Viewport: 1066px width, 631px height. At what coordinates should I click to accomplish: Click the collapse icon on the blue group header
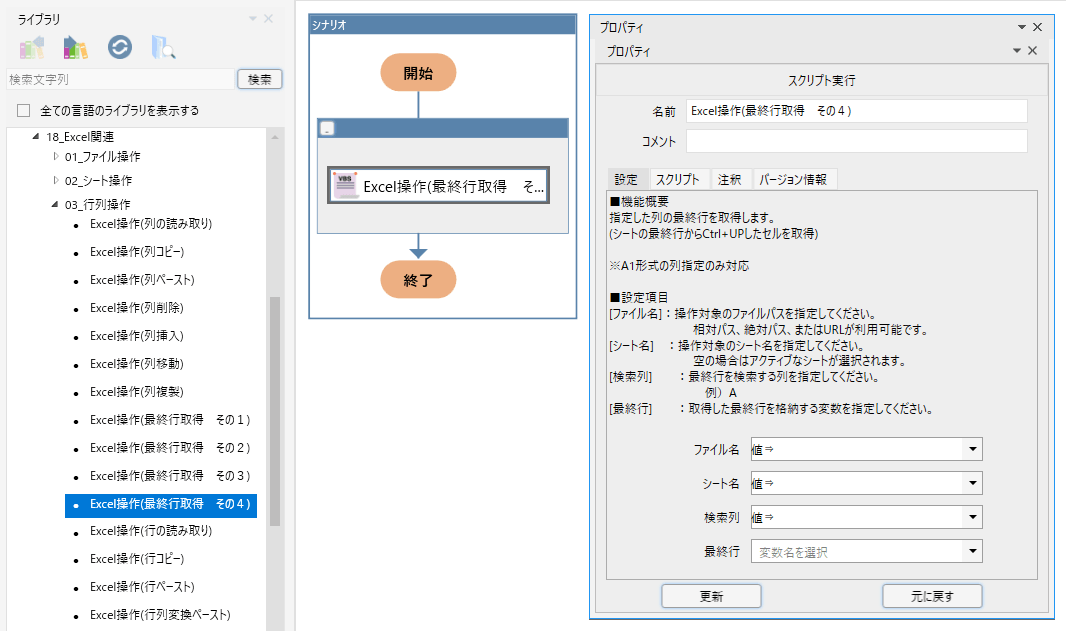[x=325, y=127]
